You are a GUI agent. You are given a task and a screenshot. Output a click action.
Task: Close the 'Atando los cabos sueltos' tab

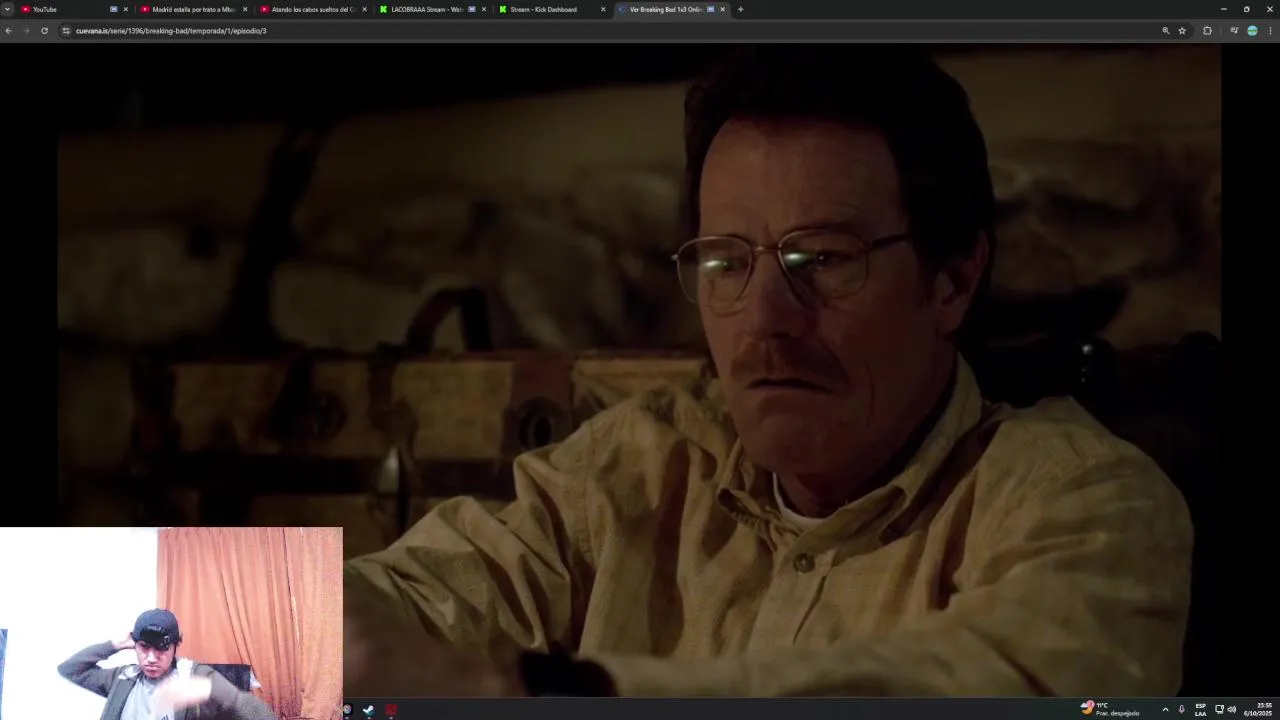pyautogui.click(x=364, y=9)
